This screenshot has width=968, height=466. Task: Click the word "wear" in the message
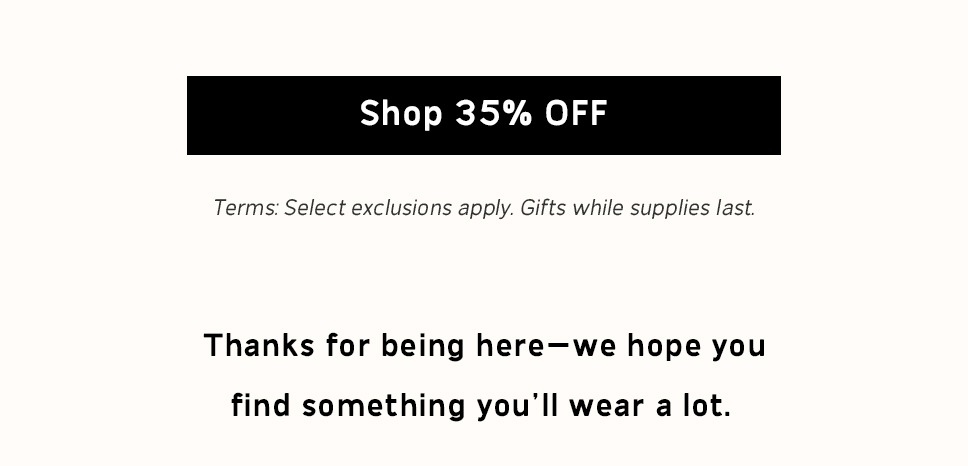(603, 406)
